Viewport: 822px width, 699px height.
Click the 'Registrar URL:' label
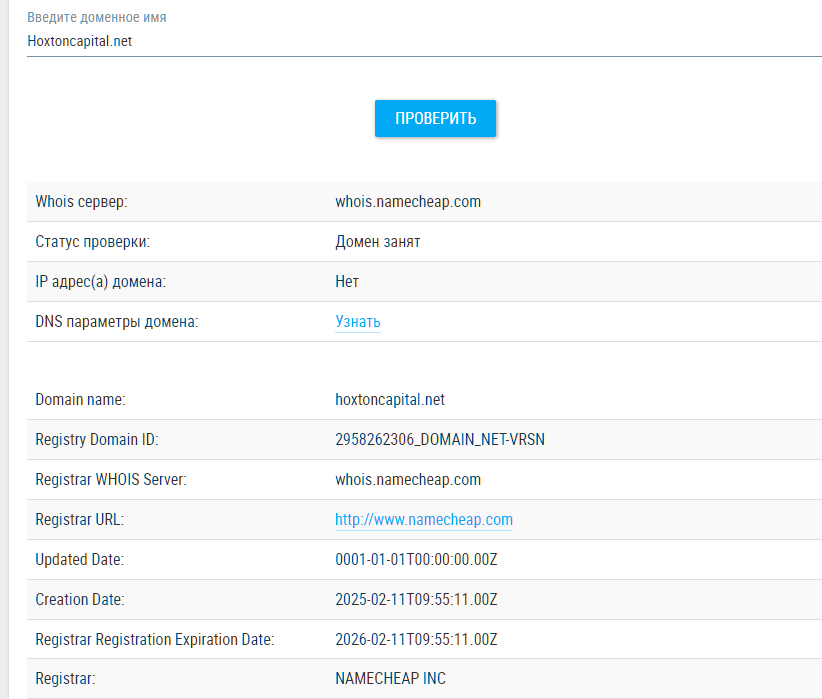point(80,520)
